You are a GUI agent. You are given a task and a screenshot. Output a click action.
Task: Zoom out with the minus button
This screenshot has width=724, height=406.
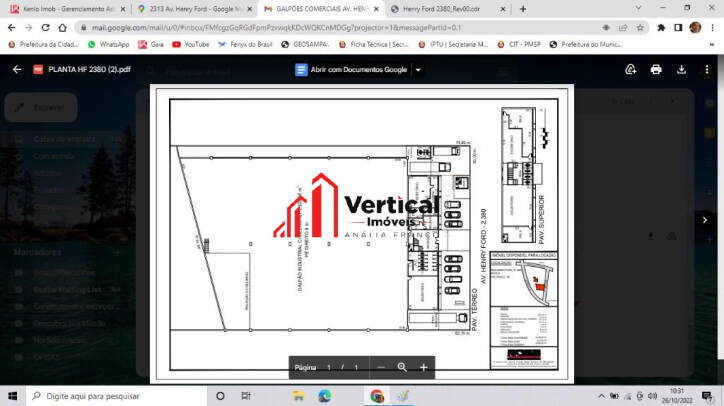coord(381,367)
